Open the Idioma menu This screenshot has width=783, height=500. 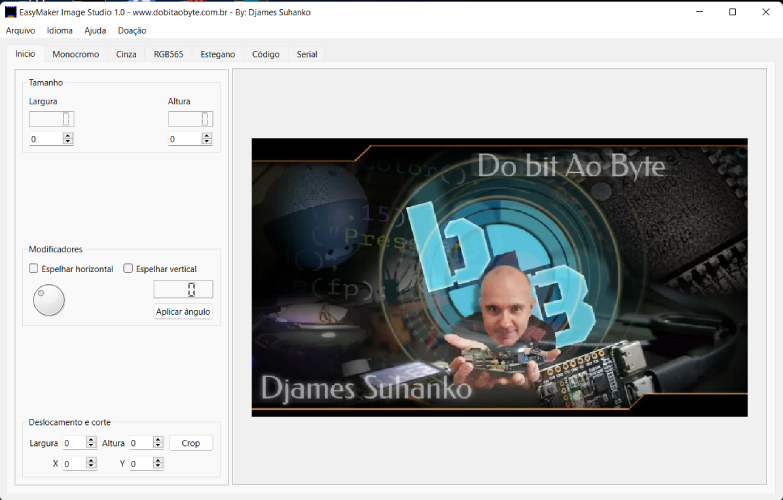tap(59, 30)
